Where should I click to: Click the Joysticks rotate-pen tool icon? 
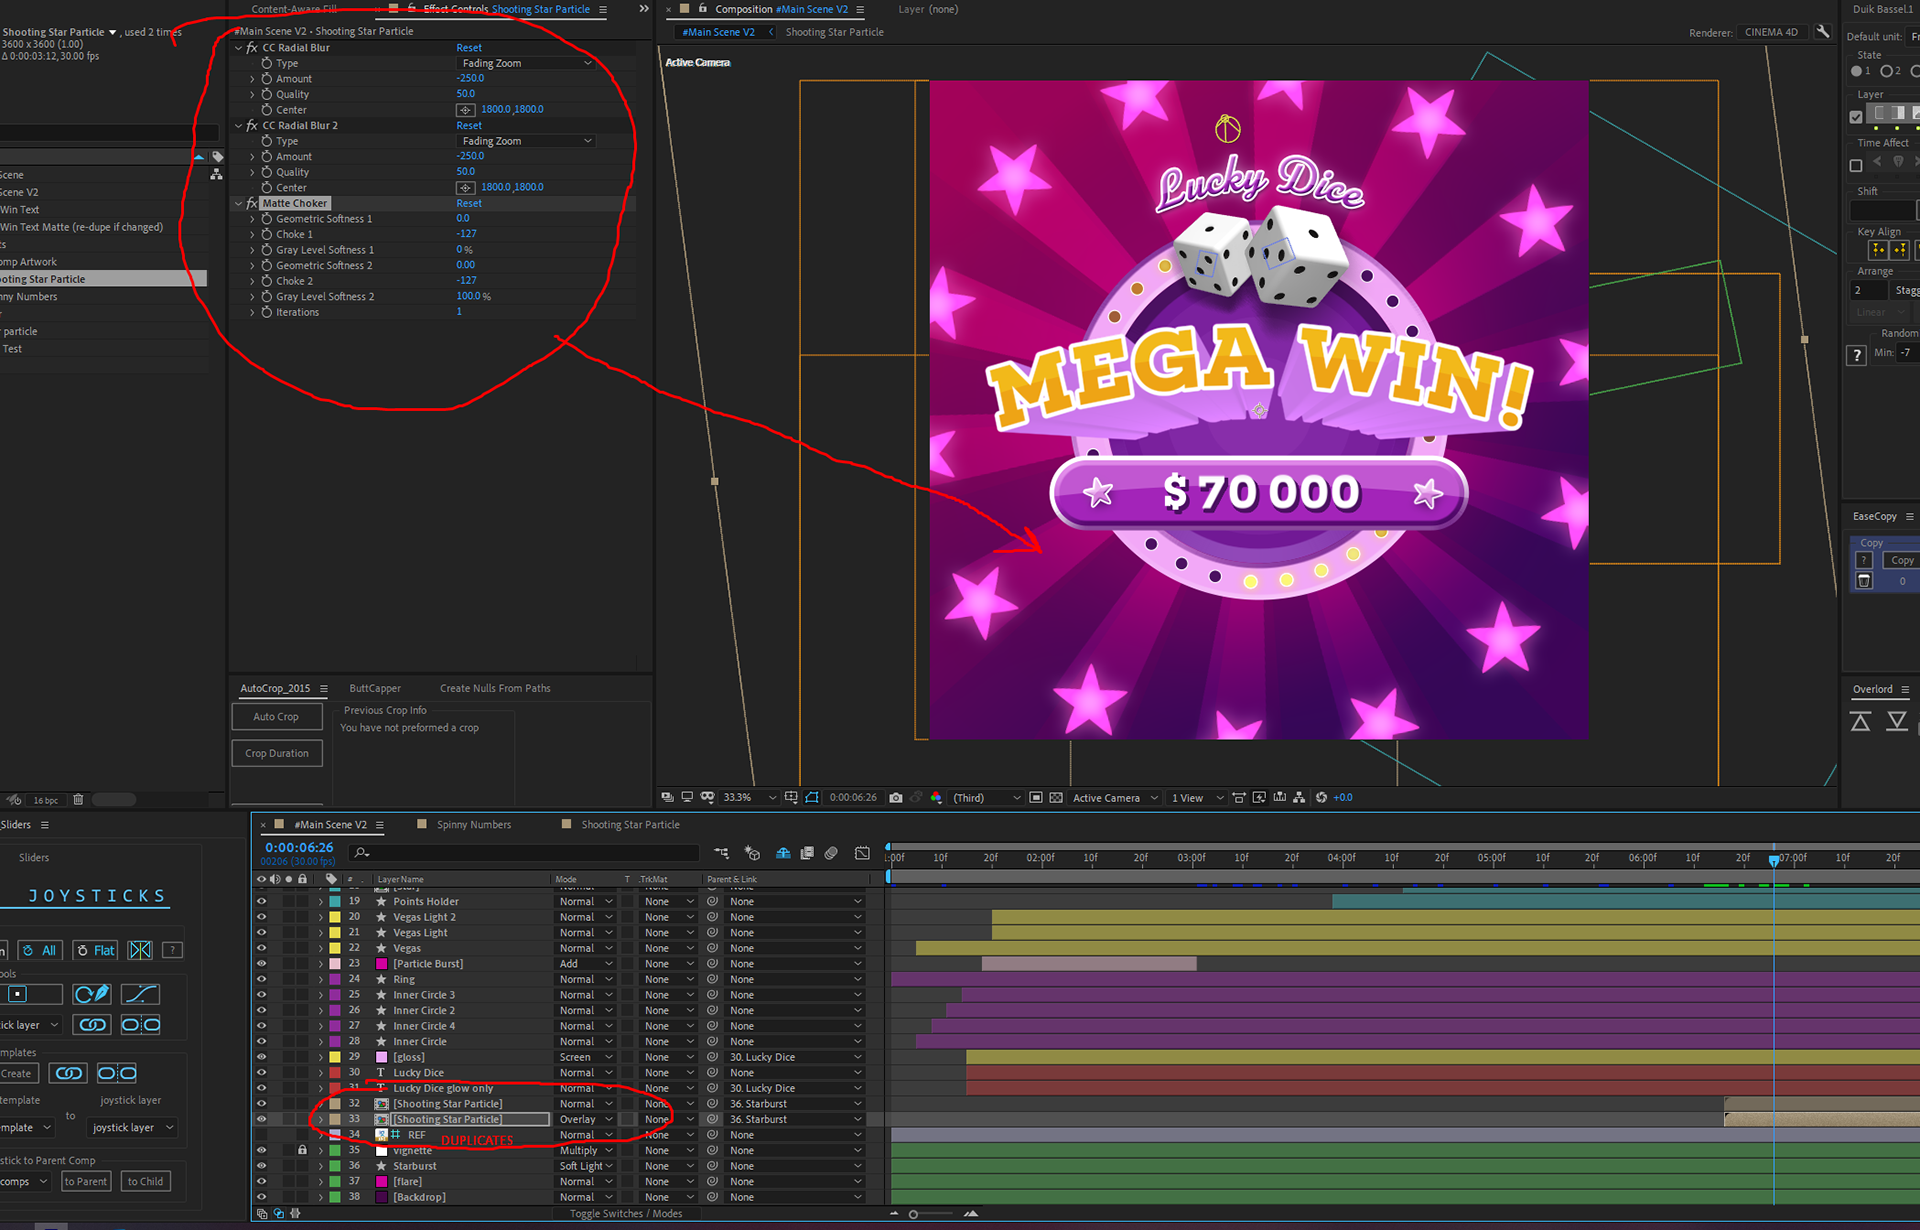(x=92, y=994)
